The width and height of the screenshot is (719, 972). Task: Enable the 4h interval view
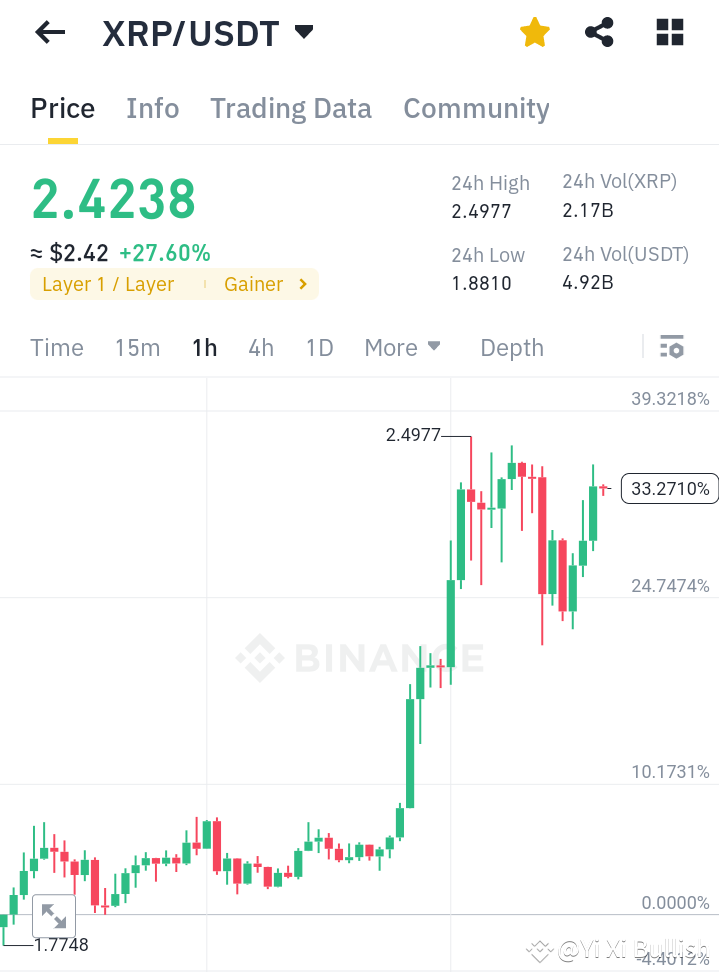pyautogui.click(x=261, y=347)
